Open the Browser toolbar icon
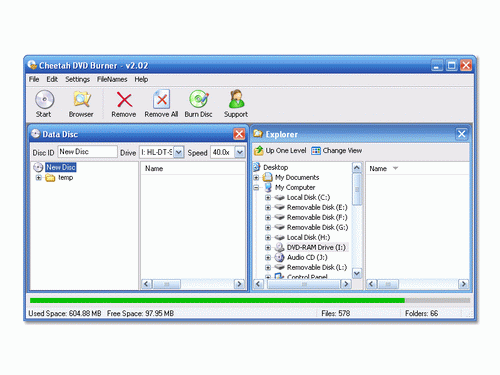 click(81, 100)
